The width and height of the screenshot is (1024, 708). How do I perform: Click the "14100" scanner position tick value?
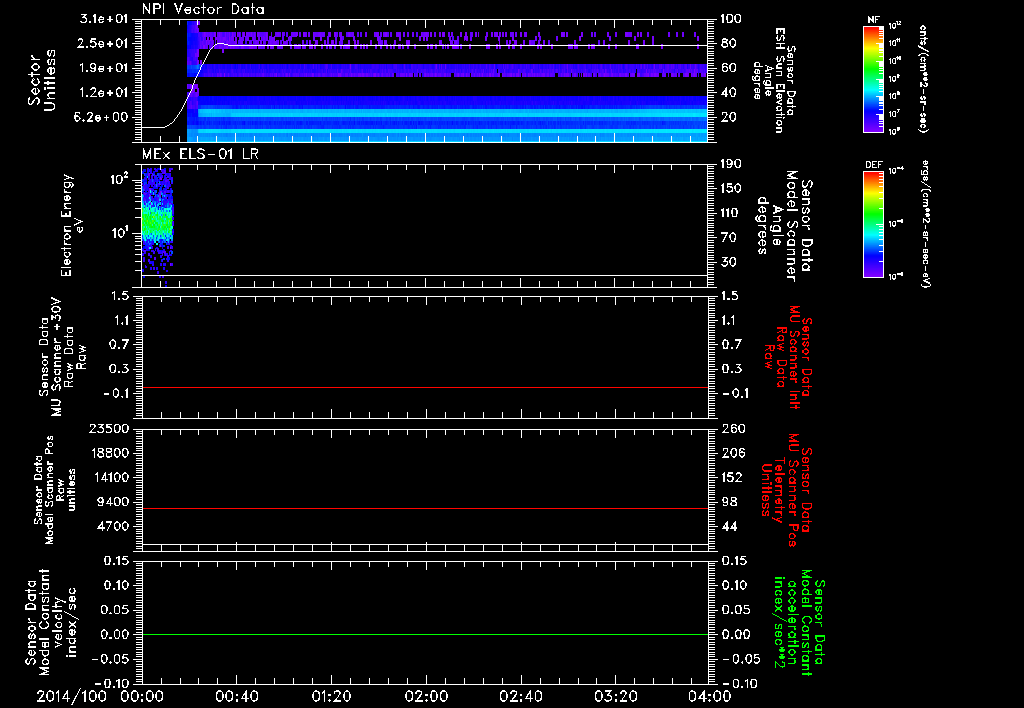[x=108, y=477]
